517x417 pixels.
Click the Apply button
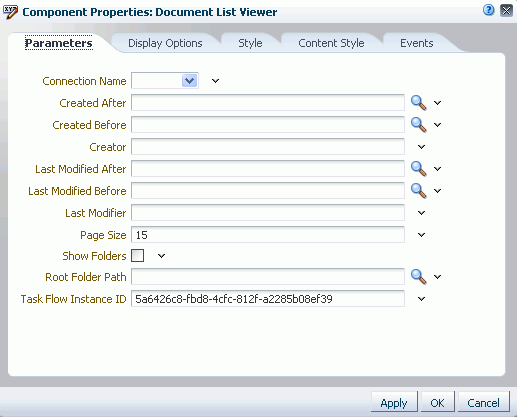[x=394, y=403]
